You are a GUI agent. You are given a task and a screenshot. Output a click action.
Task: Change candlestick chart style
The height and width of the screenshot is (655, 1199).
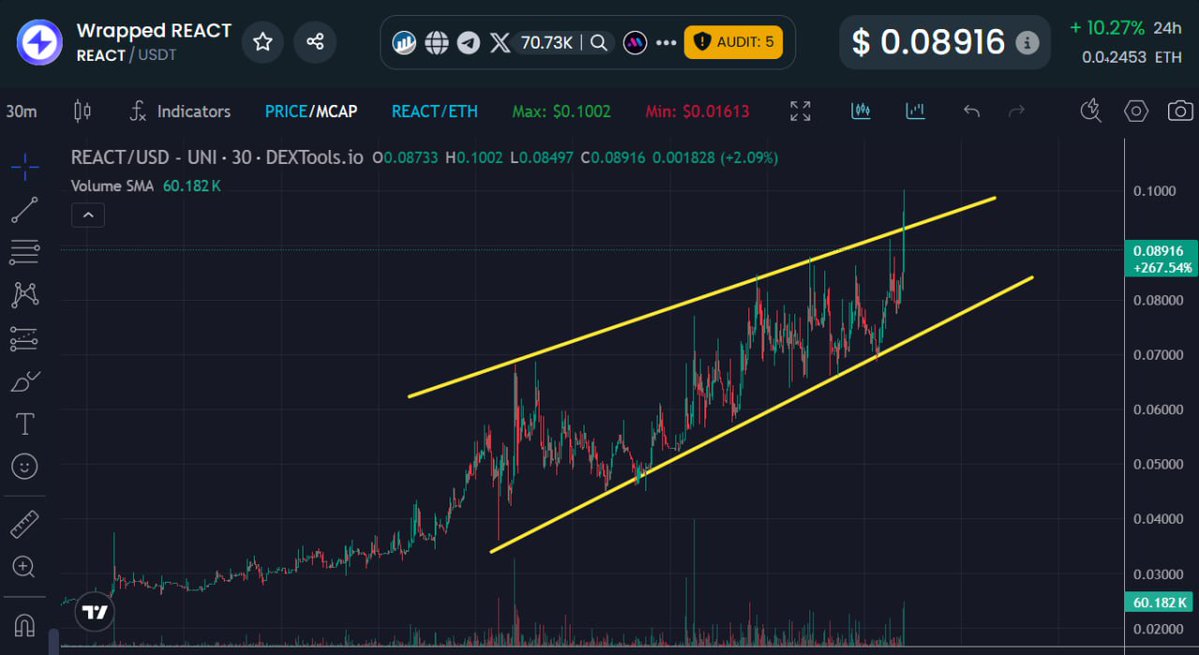tap(82, 112)
